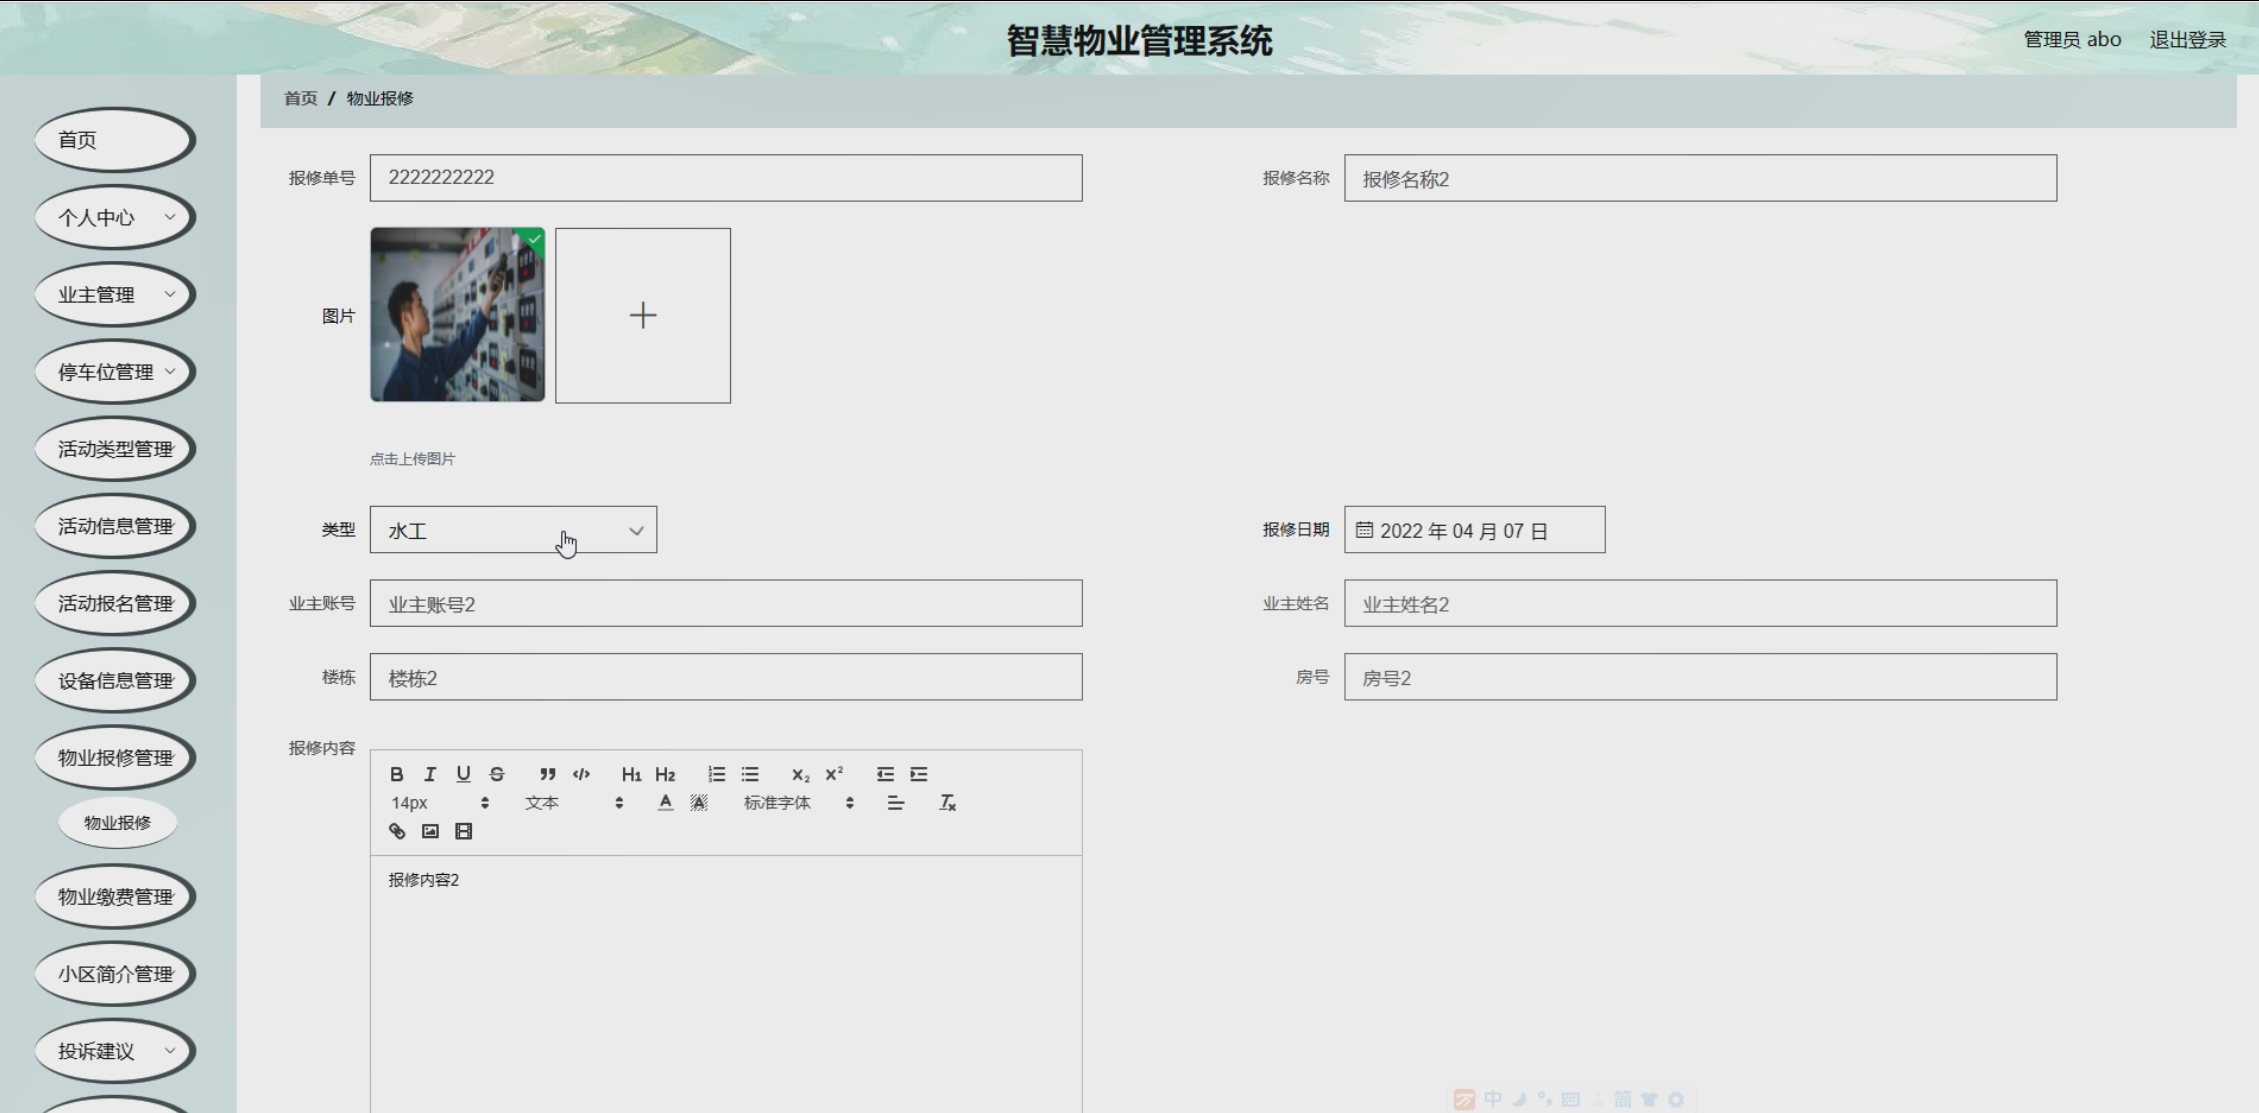Toggle underline formatting

click(463, 774)
